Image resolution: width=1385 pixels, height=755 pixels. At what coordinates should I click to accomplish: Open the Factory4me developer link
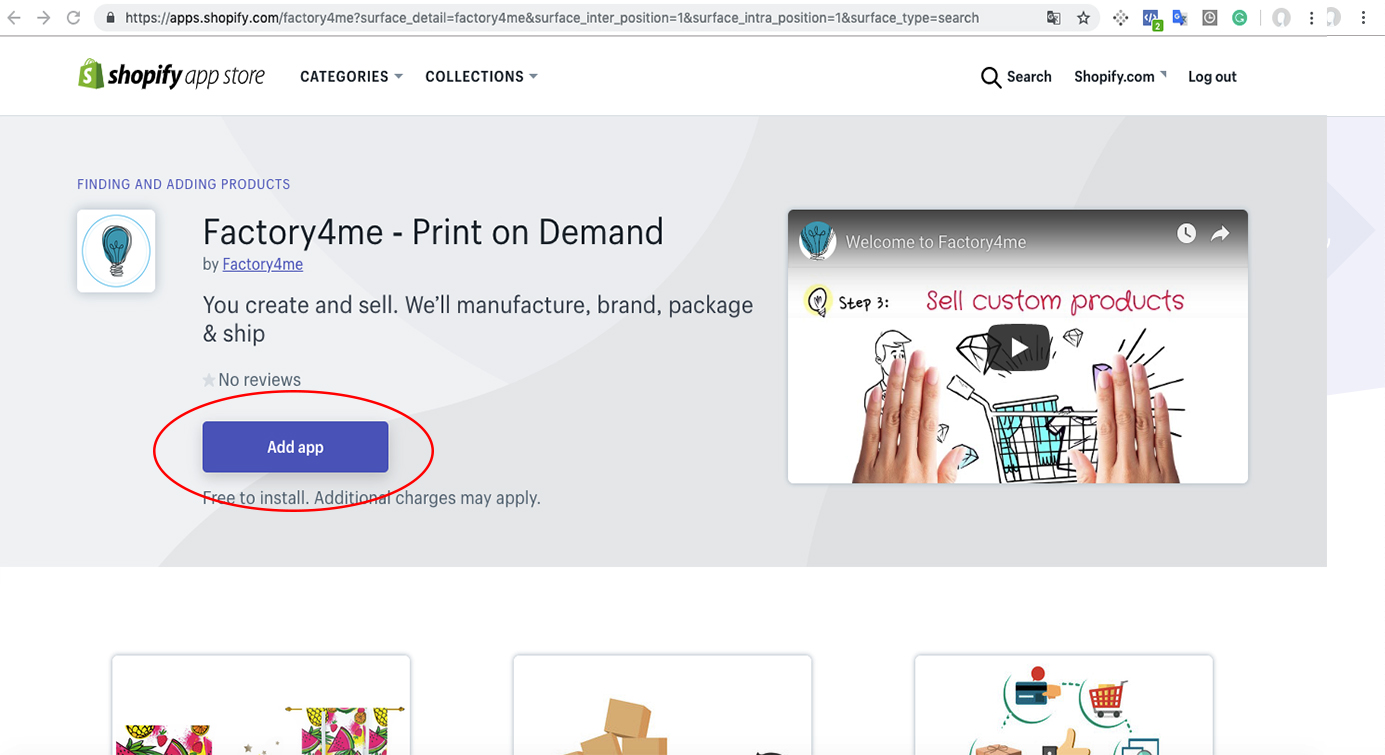tap(262, 264)
